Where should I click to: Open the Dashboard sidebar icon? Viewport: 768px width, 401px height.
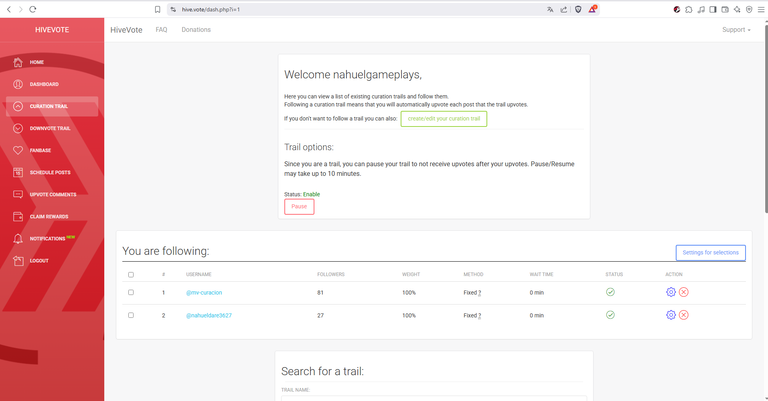tap(18, 84)
